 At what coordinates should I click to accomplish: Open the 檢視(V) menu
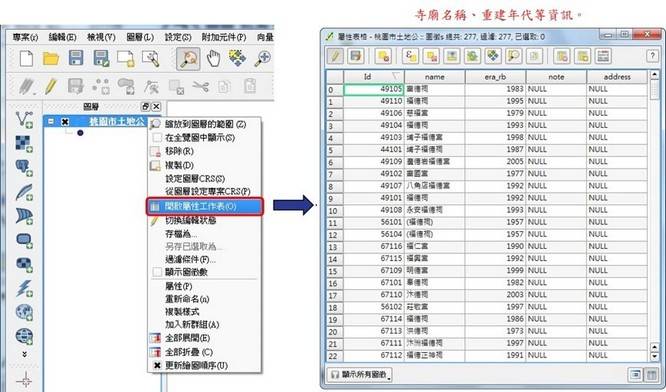[x=101, y=37]
